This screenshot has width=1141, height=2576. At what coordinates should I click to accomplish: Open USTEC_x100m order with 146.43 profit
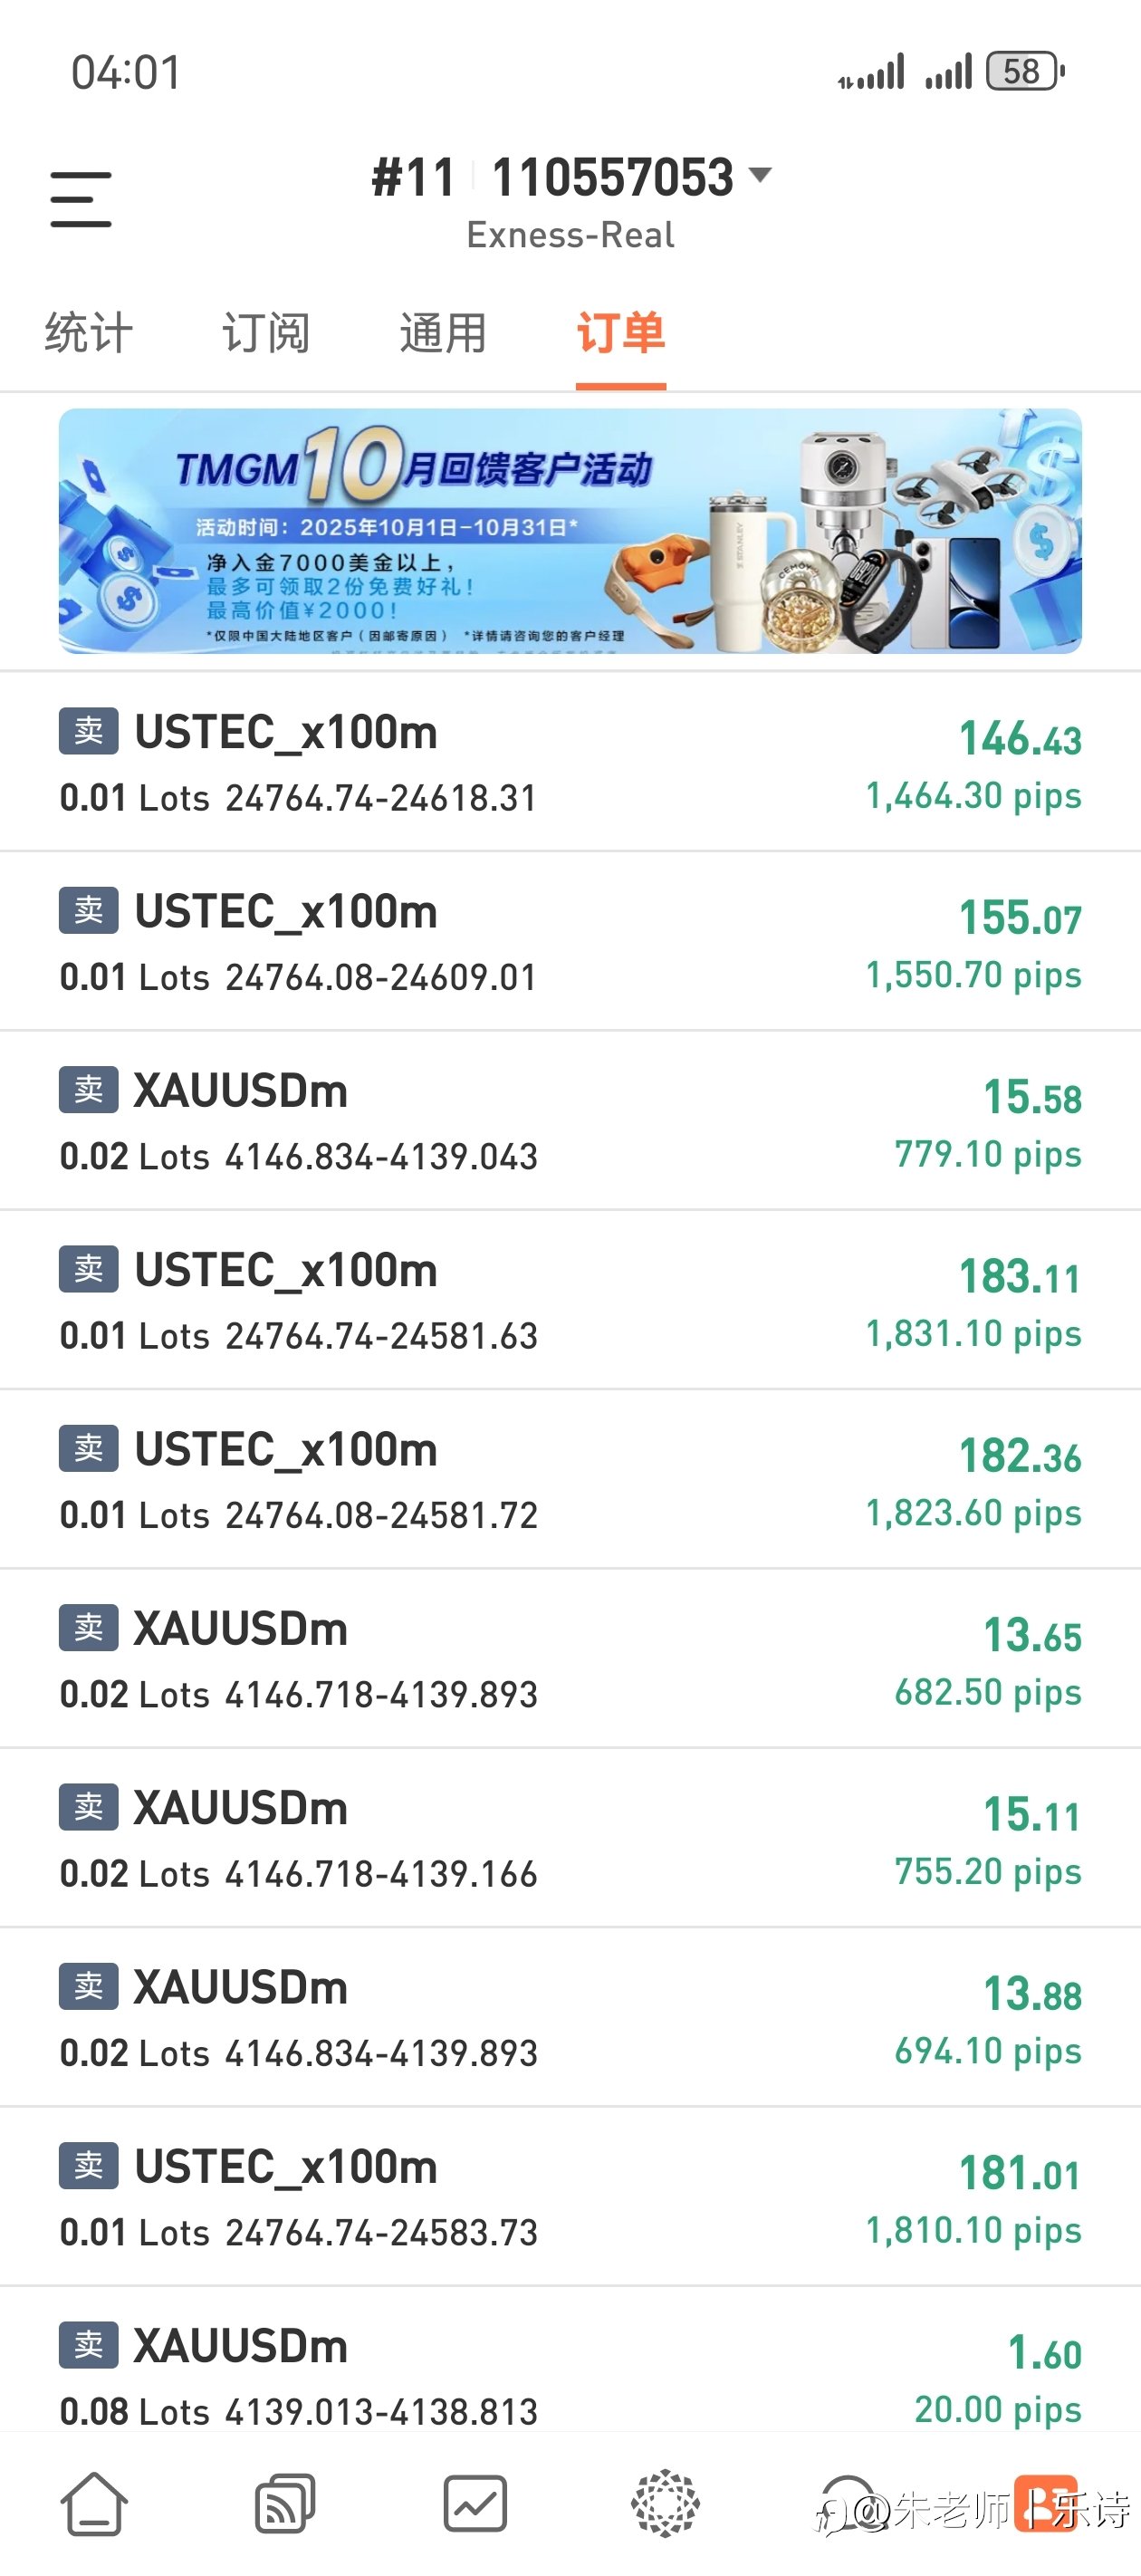click(570, 762)
